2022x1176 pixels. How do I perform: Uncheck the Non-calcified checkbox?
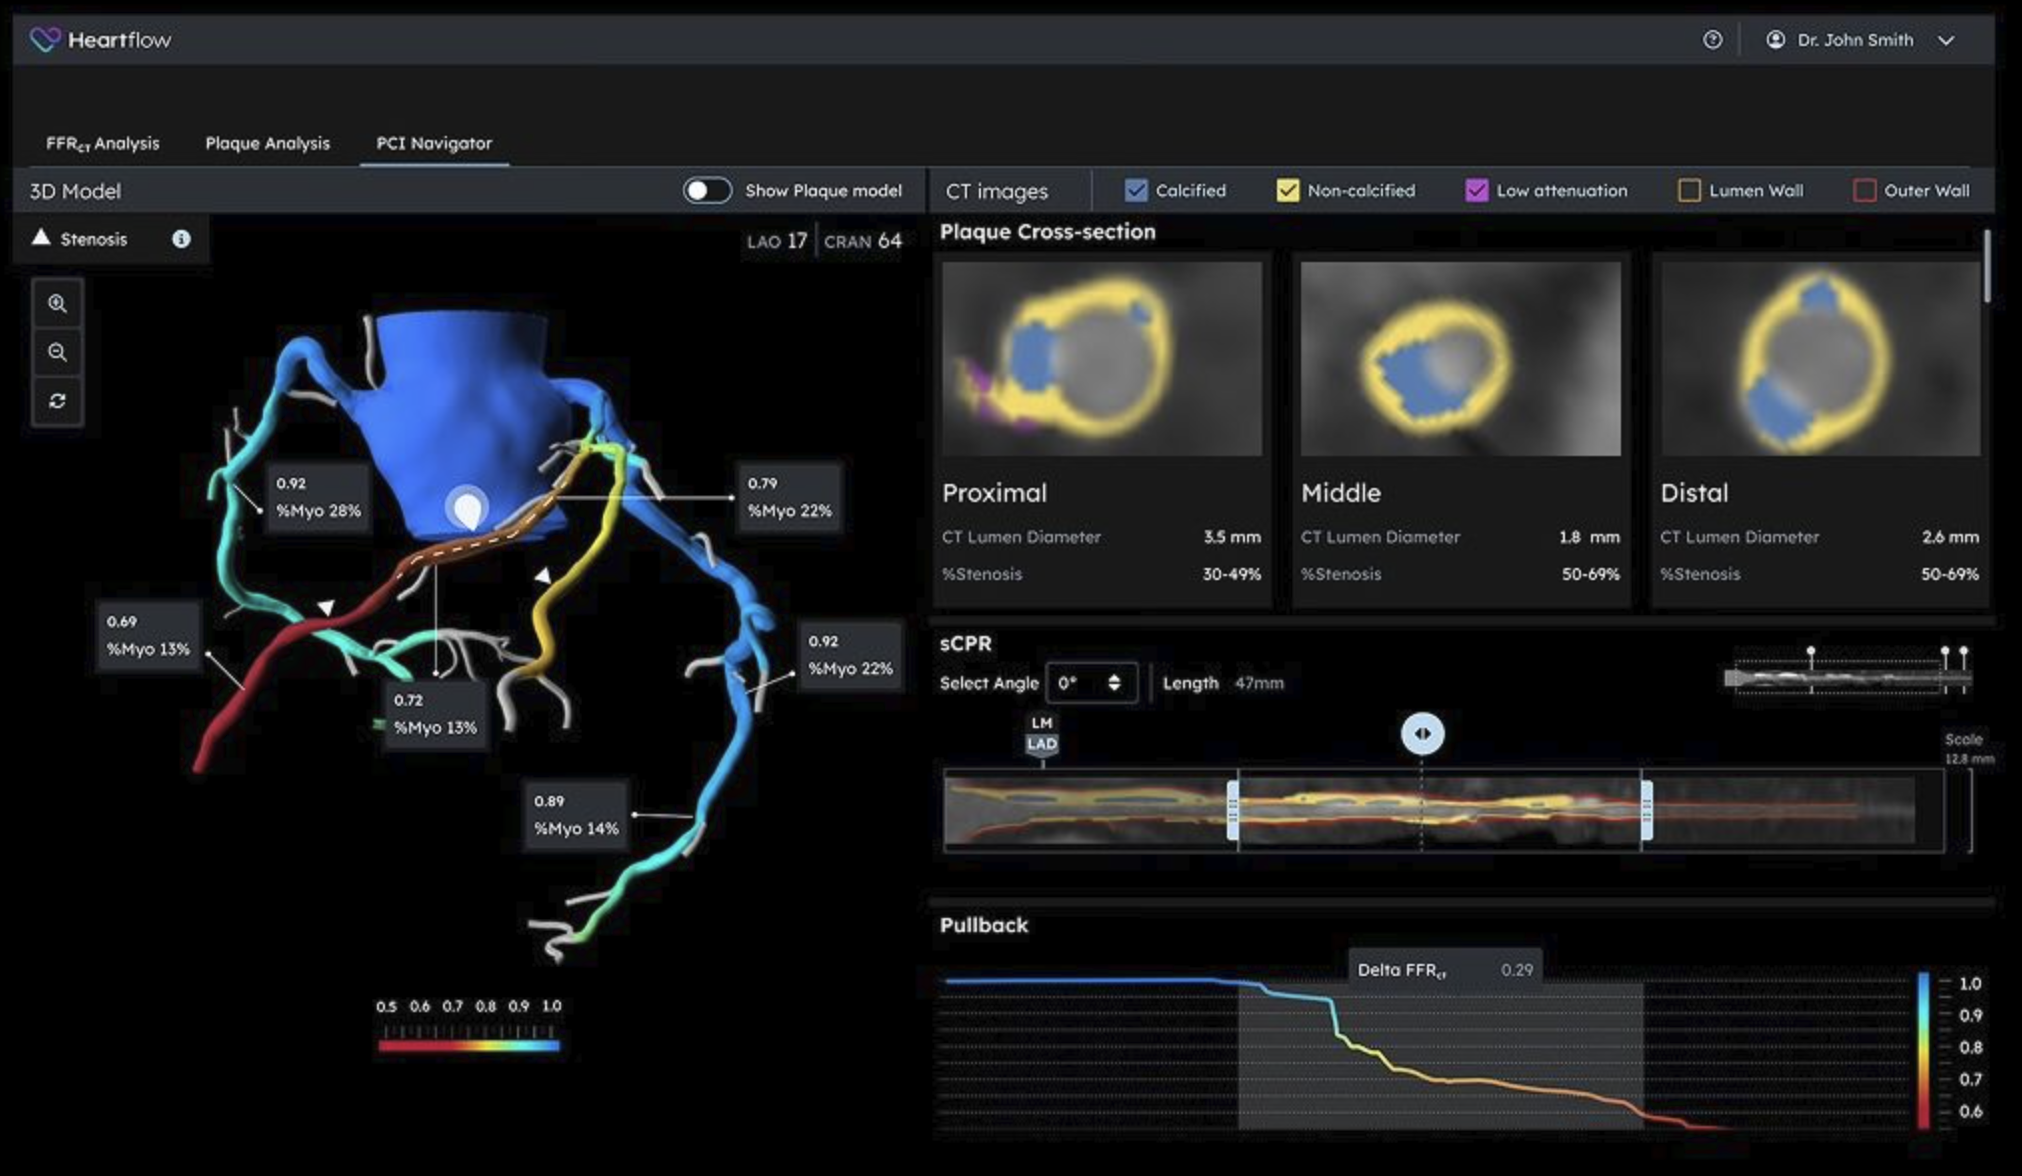click(x=1288, y=190)
